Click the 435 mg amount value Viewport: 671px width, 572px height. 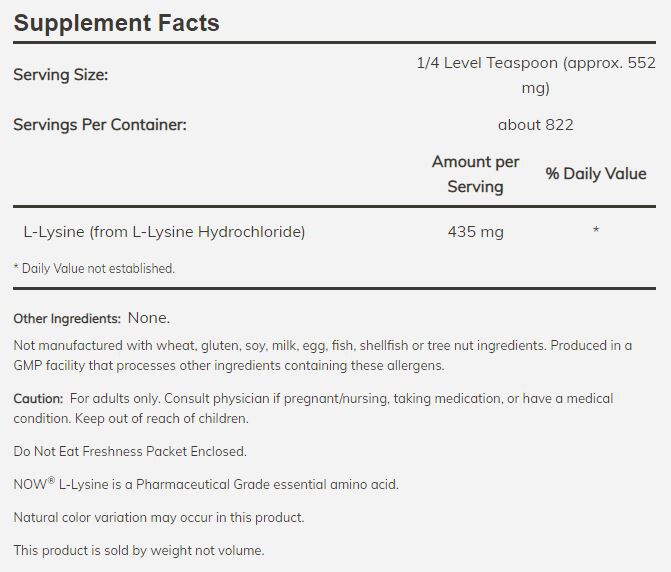(x=475, y=232)
